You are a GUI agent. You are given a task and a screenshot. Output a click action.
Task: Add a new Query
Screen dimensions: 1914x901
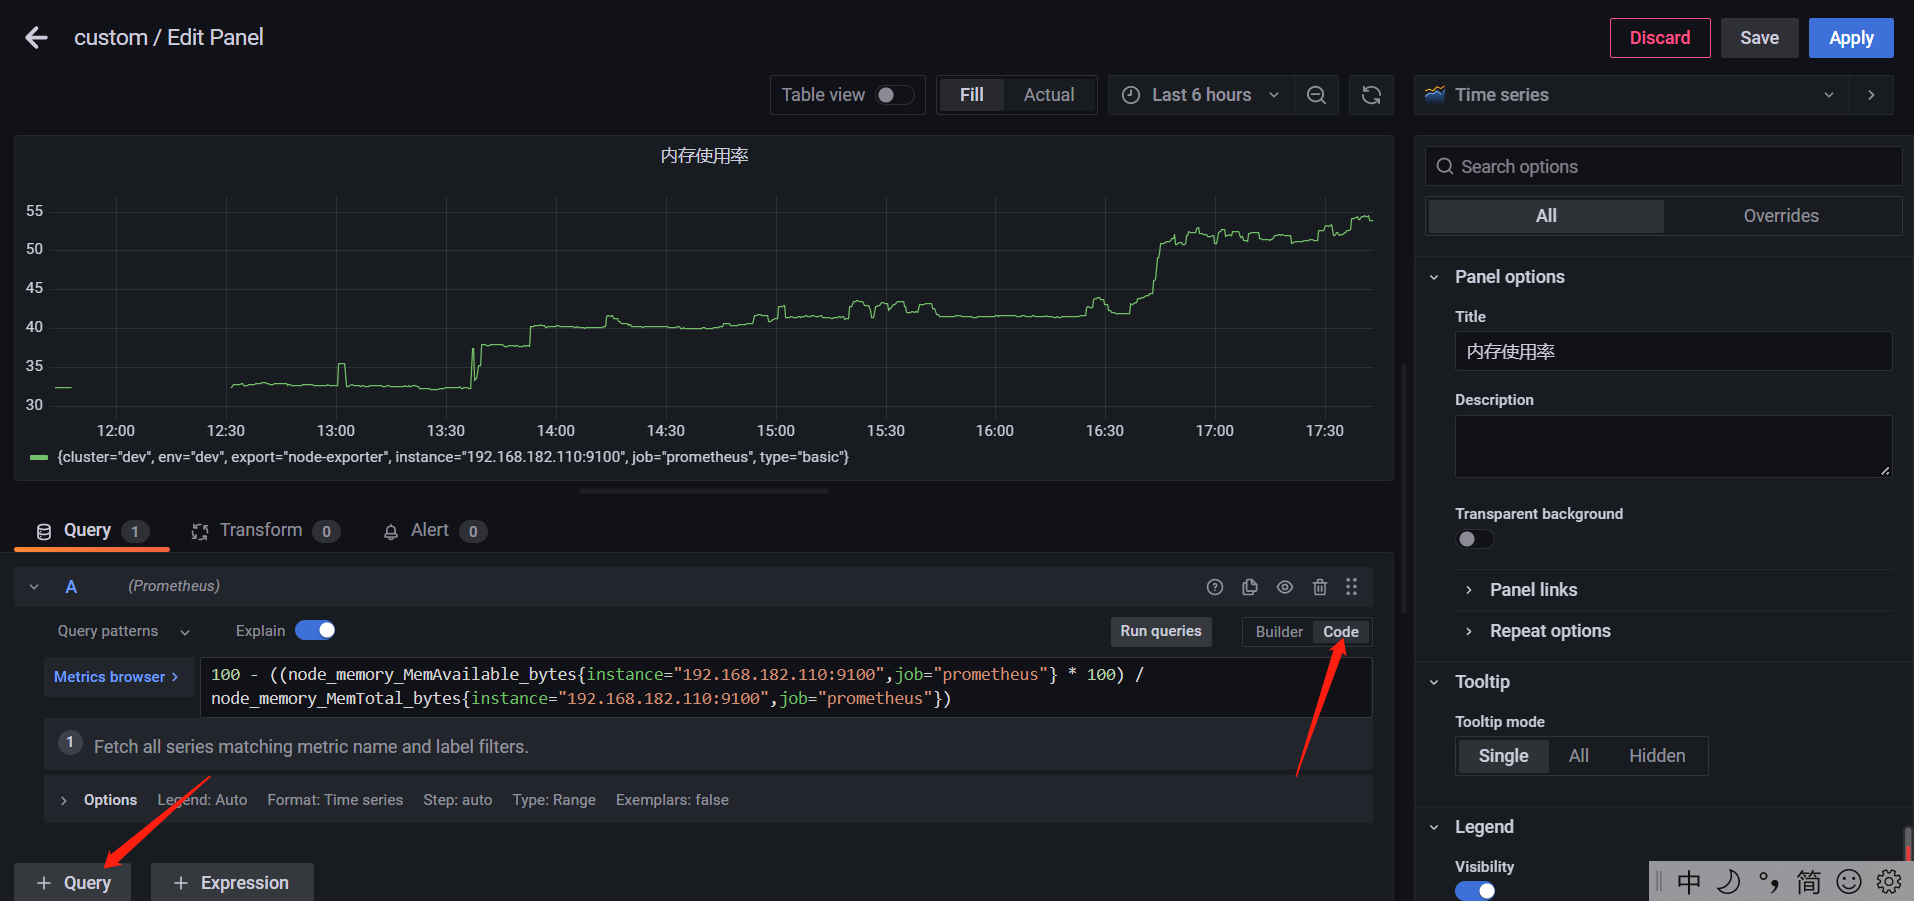[73, 883]
